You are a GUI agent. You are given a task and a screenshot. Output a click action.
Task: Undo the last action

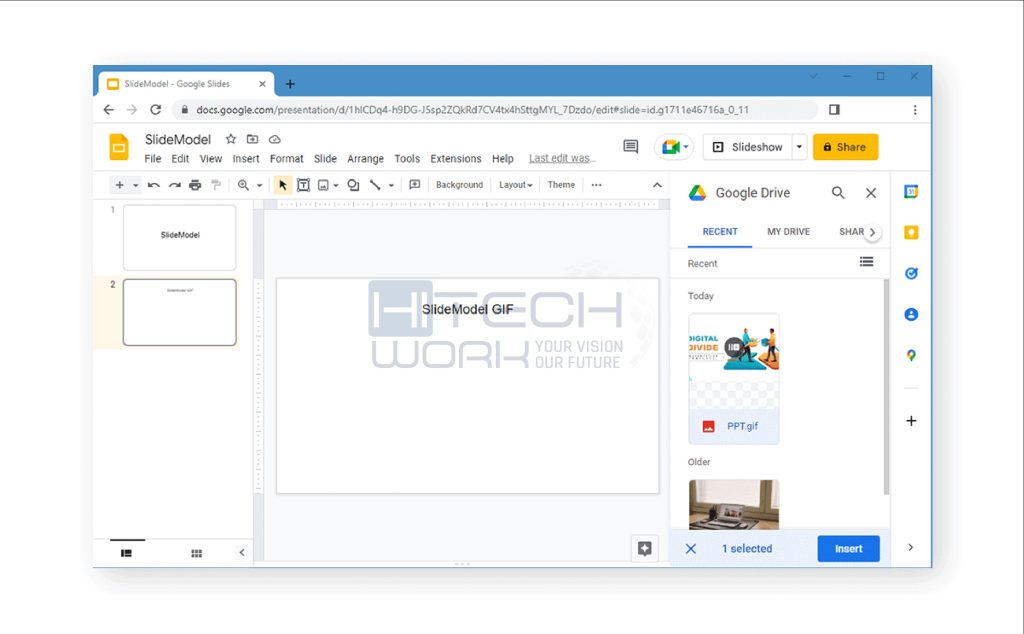153,185
